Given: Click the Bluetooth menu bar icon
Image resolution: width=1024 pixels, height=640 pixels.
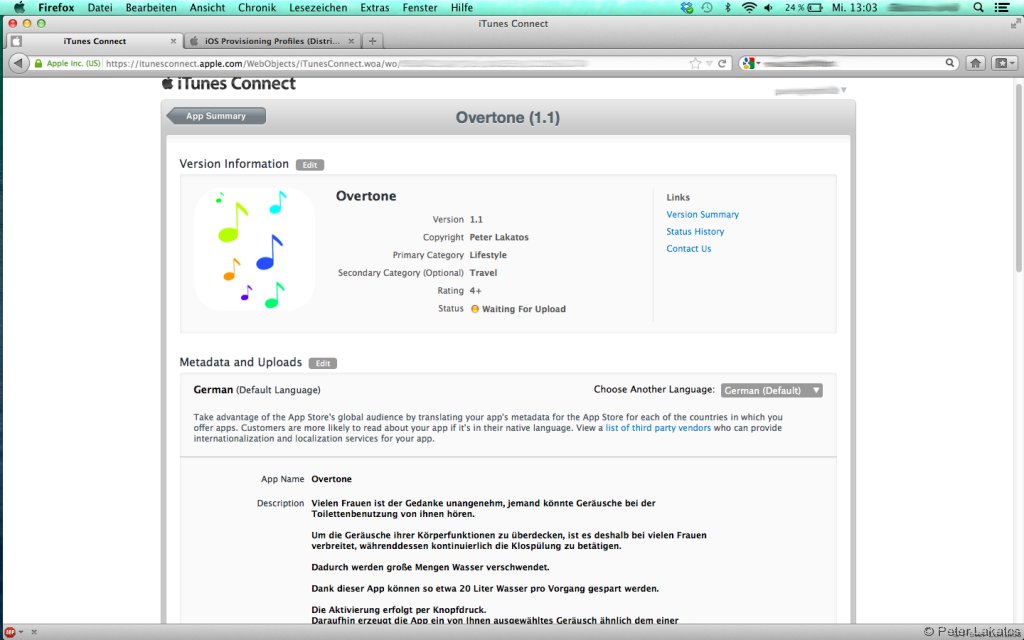Looking at the screenshot, I should pyautogui.click(x=728, y=8).
